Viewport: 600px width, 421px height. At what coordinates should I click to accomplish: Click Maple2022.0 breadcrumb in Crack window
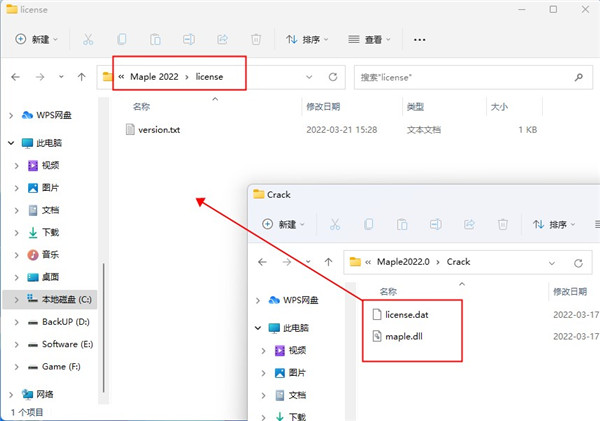403,262
